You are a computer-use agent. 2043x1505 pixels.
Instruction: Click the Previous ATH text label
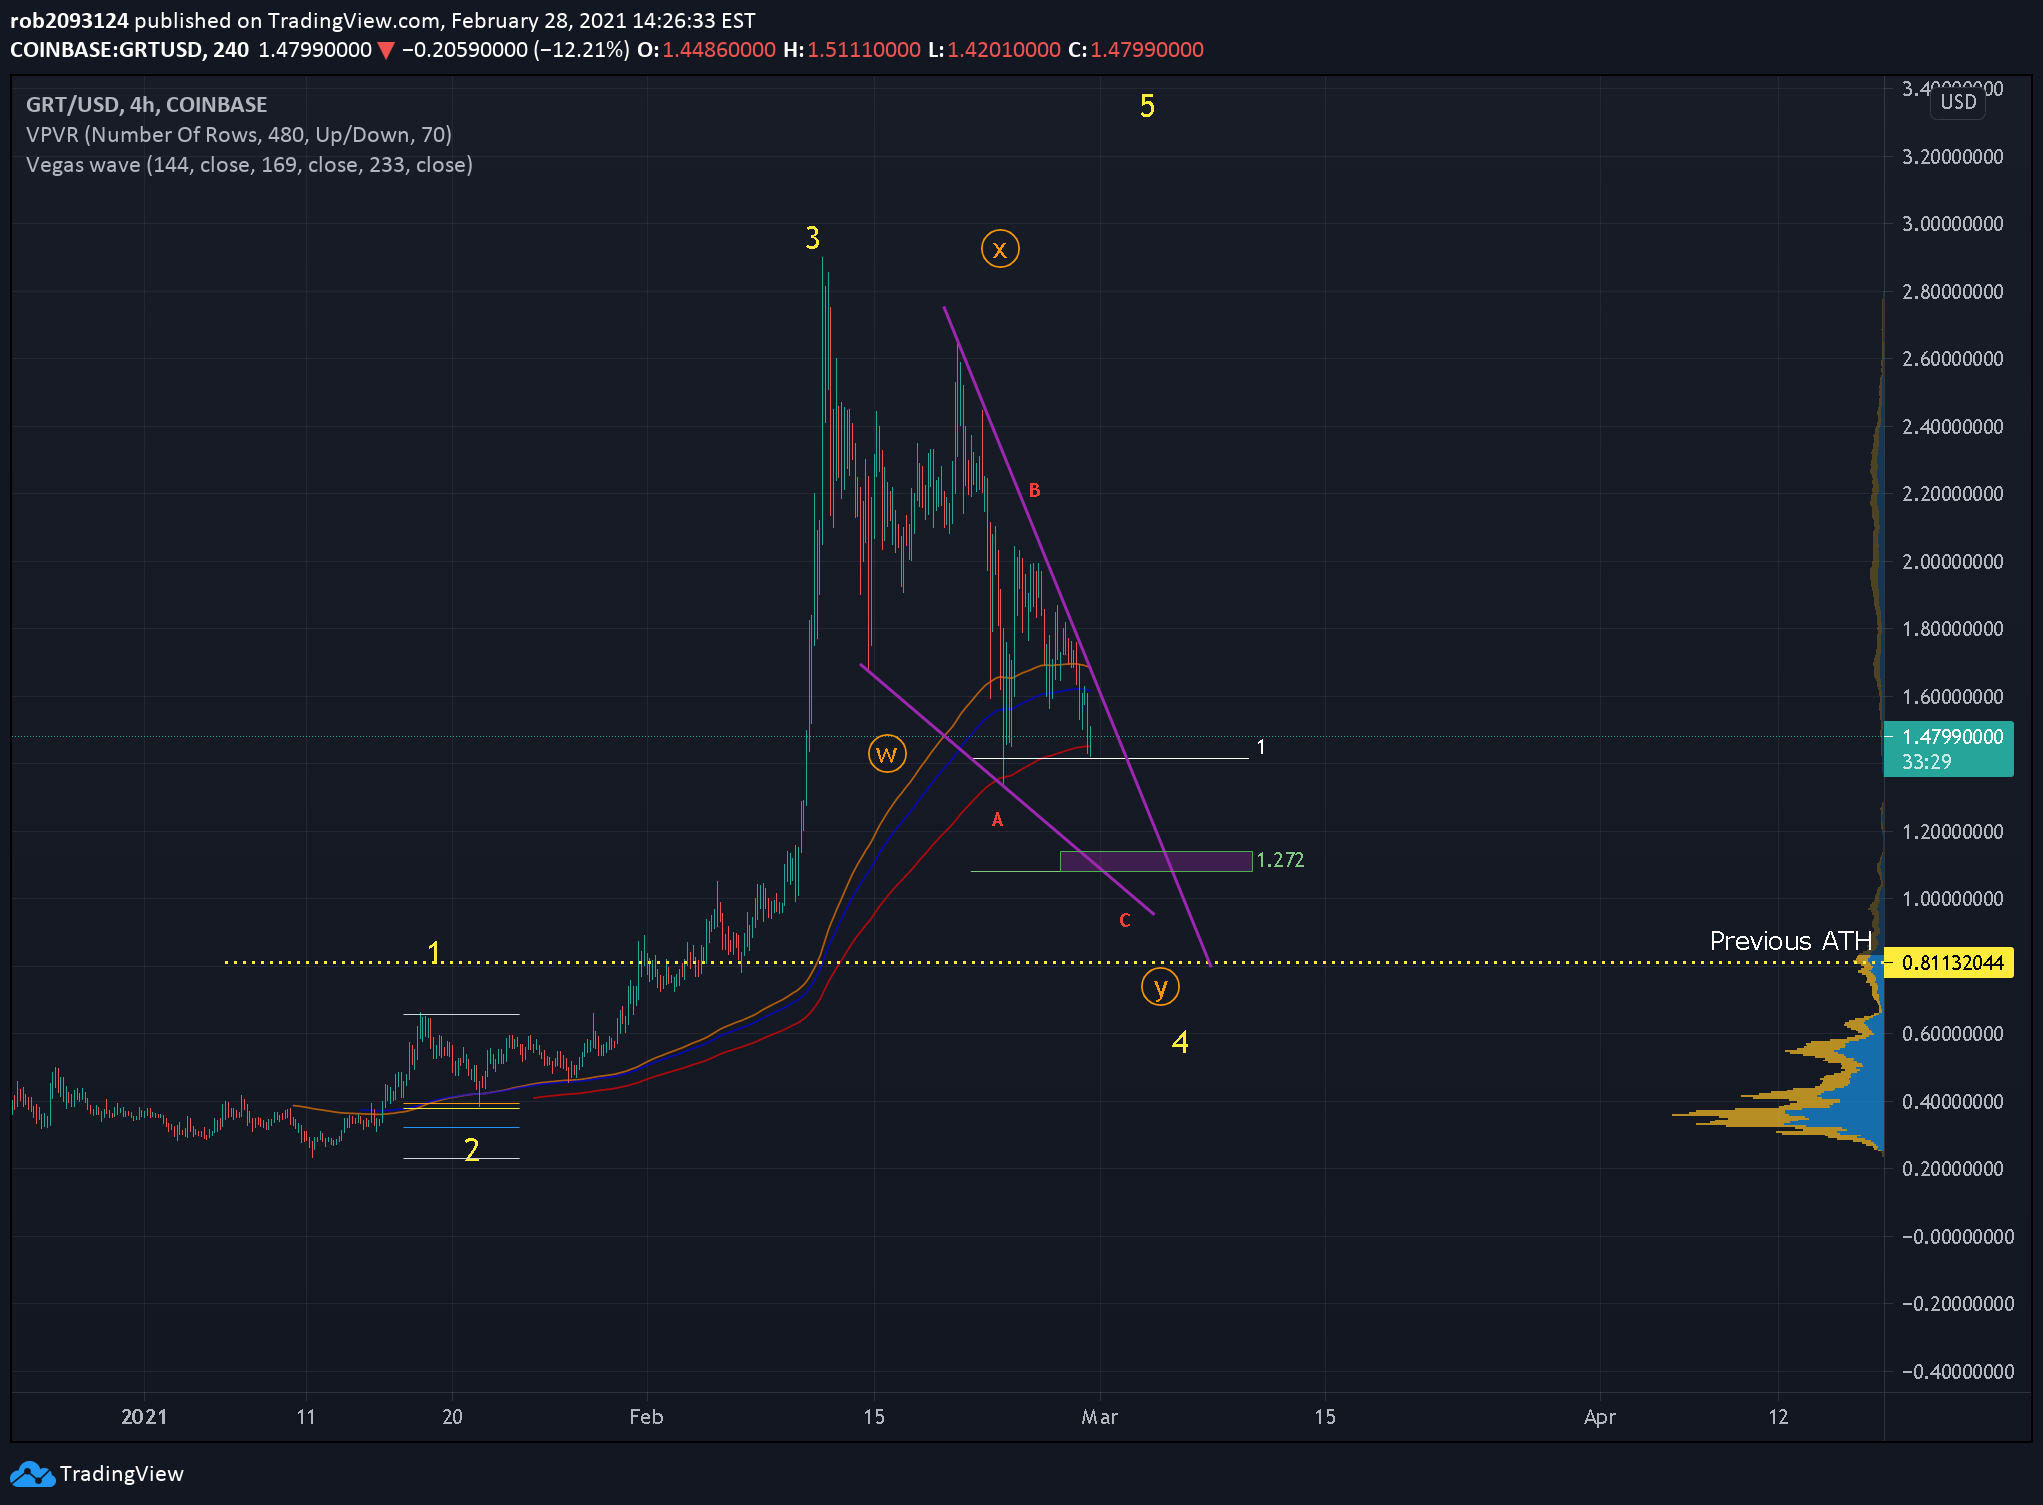coord(1790,941)
